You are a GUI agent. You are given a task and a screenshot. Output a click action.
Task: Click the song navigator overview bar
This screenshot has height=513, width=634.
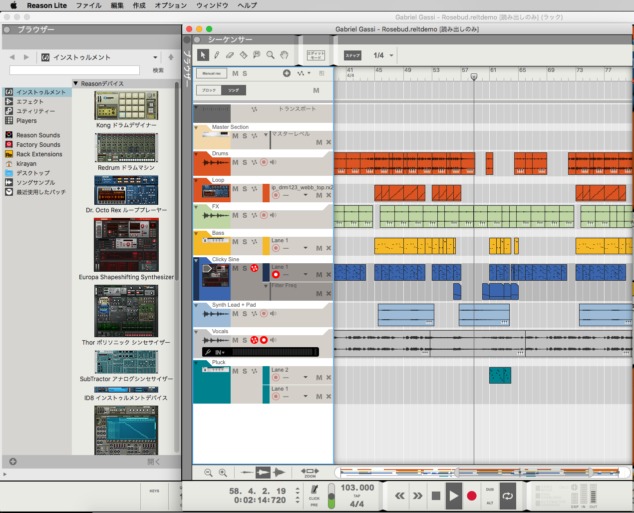(x=482, y=472)
